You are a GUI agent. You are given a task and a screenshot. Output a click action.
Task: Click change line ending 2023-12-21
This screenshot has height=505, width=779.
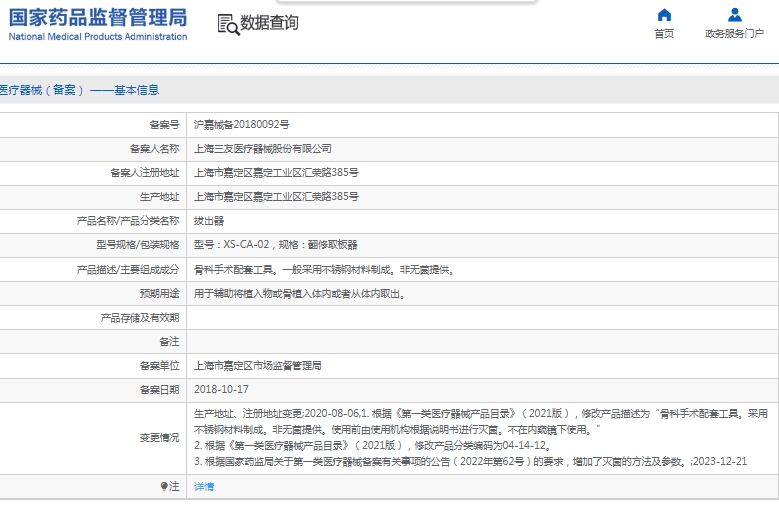pos(470,462)
